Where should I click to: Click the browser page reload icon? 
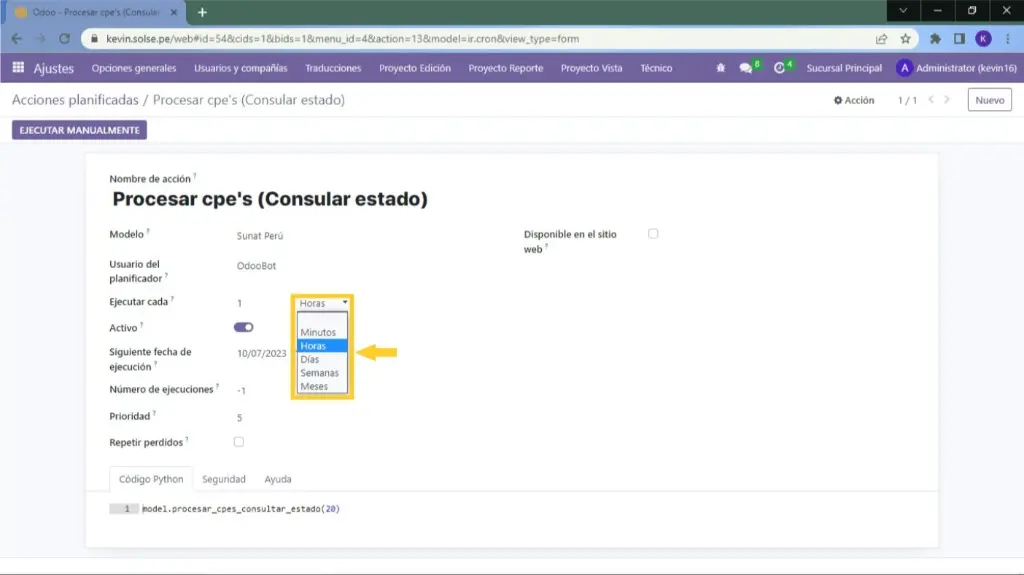tap(65, 39)
